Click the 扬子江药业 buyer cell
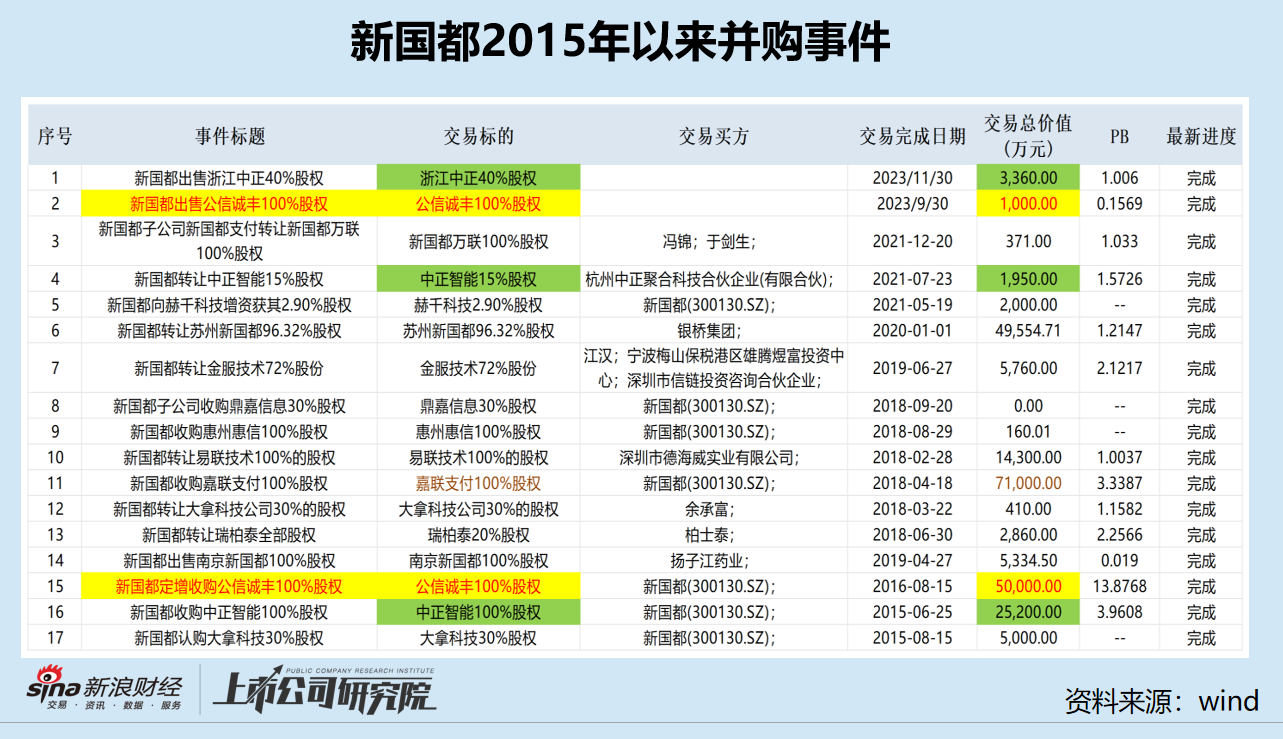 coord(713,560)
